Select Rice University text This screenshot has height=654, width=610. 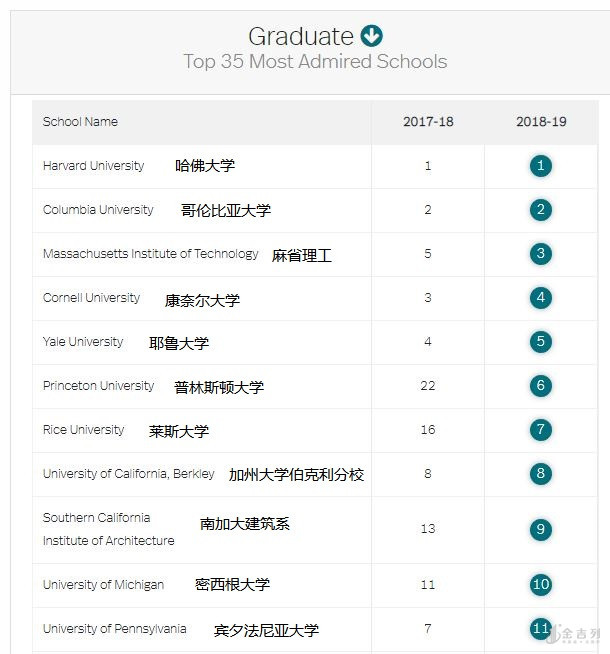(x=83, y=430)
